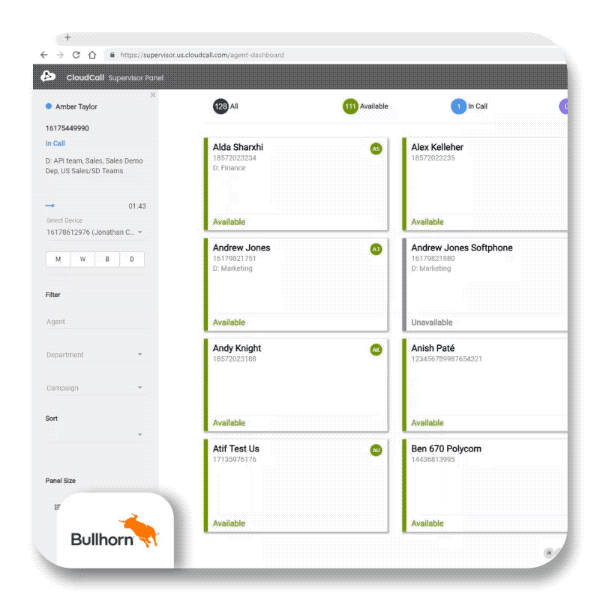
Task: Click the blue status dot beside Amber Taylor
Action: point(49,106)
